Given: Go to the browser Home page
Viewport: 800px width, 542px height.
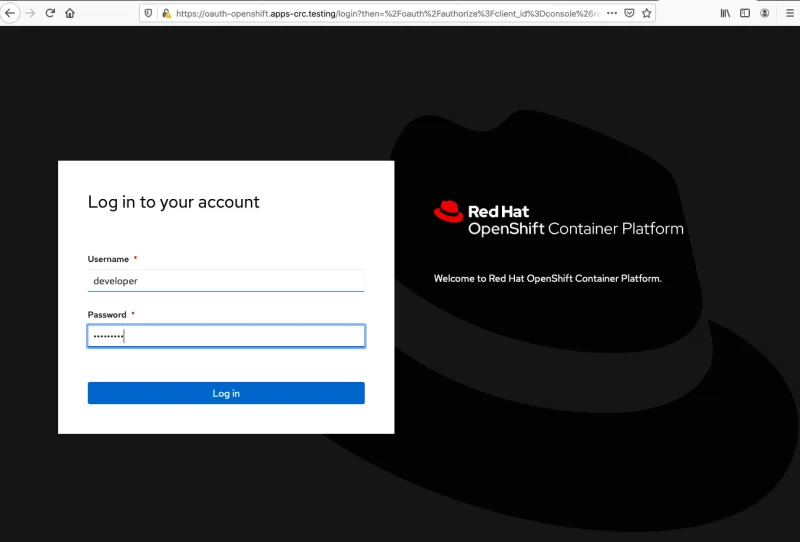Looking at the screenshot, I should [x=70, y=13].
